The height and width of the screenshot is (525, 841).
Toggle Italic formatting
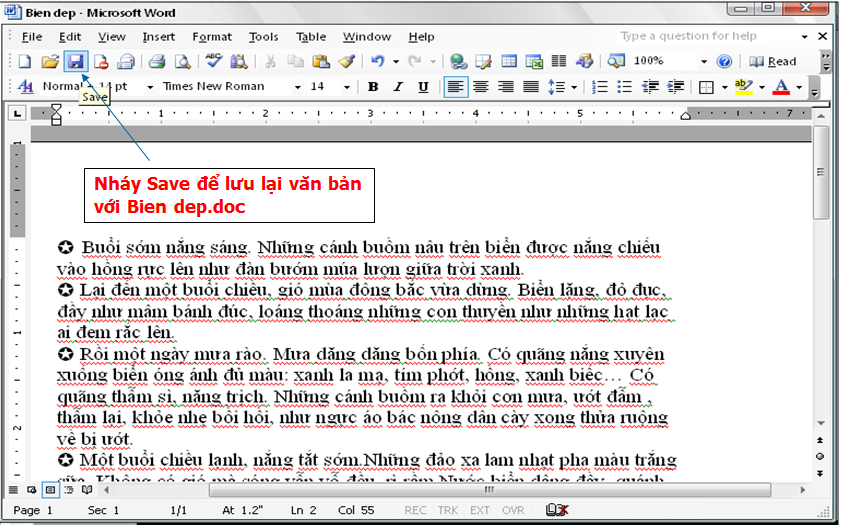(398, 87)
